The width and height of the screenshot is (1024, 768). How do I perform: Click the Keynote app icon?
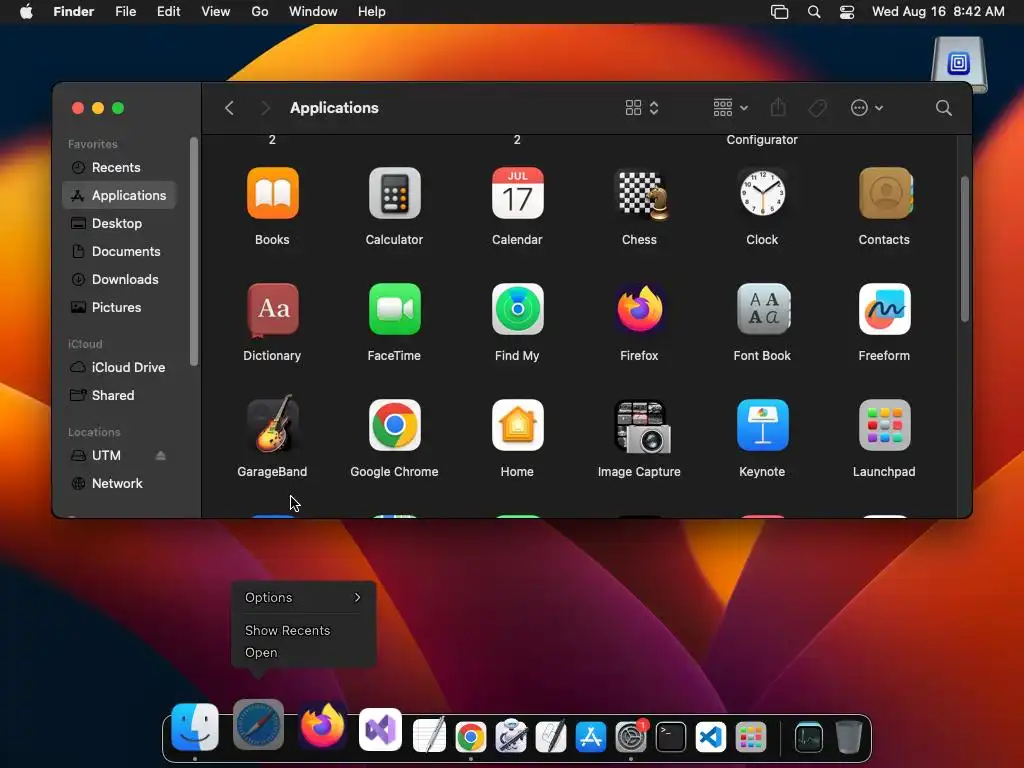762,425
